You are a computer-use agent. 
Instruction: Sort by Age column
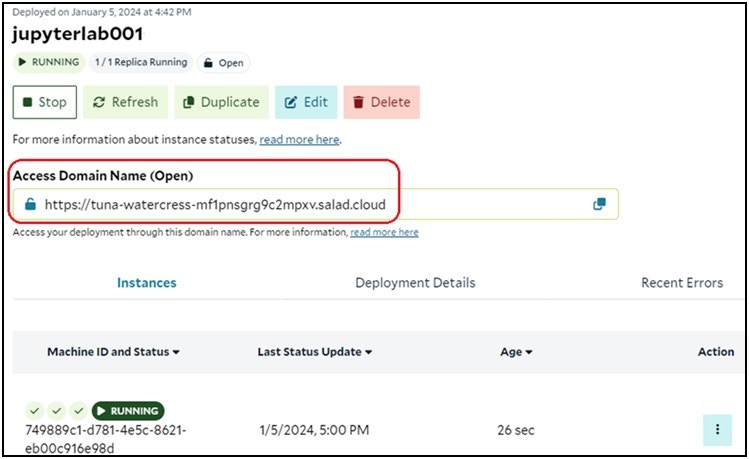point(516,352)
